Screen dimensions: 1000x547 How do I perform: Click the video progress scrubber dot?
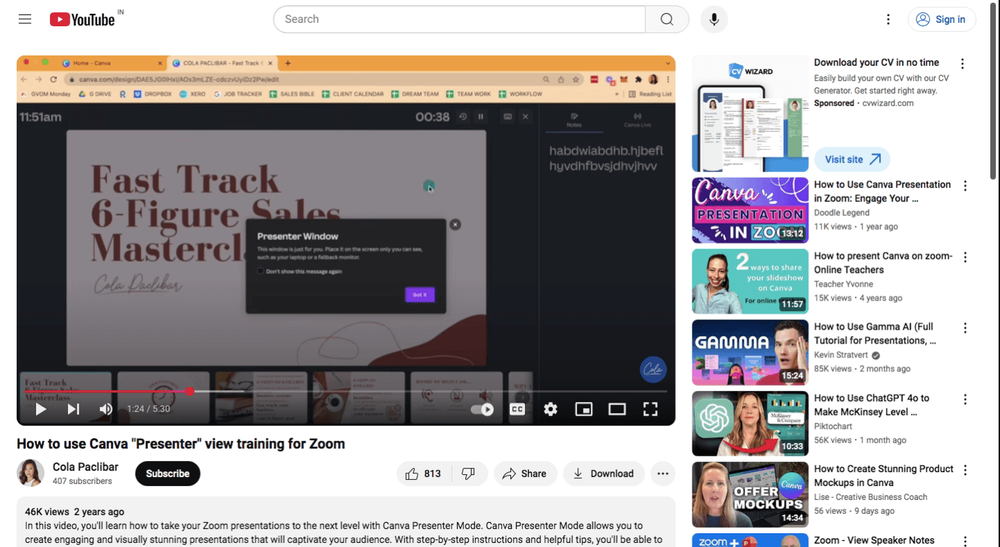[189, 391]
